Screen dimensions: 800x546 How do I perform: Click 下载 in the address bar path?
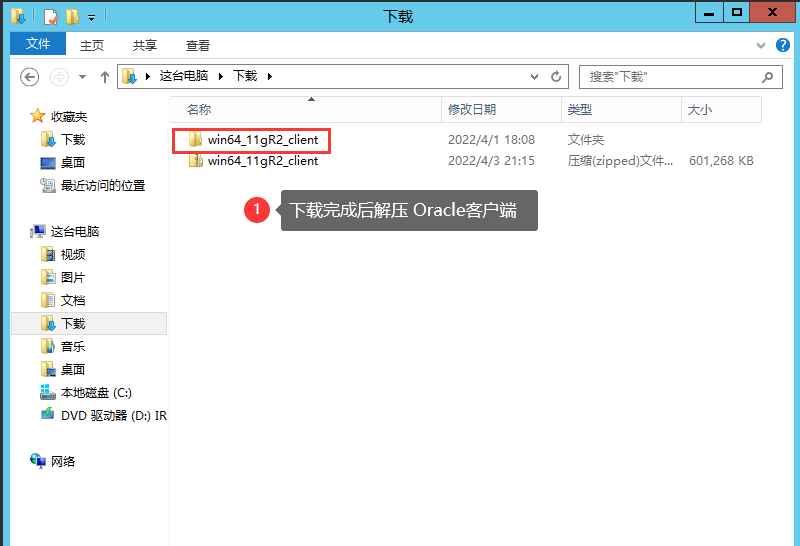pyautogui.click(x=245, y=76)
